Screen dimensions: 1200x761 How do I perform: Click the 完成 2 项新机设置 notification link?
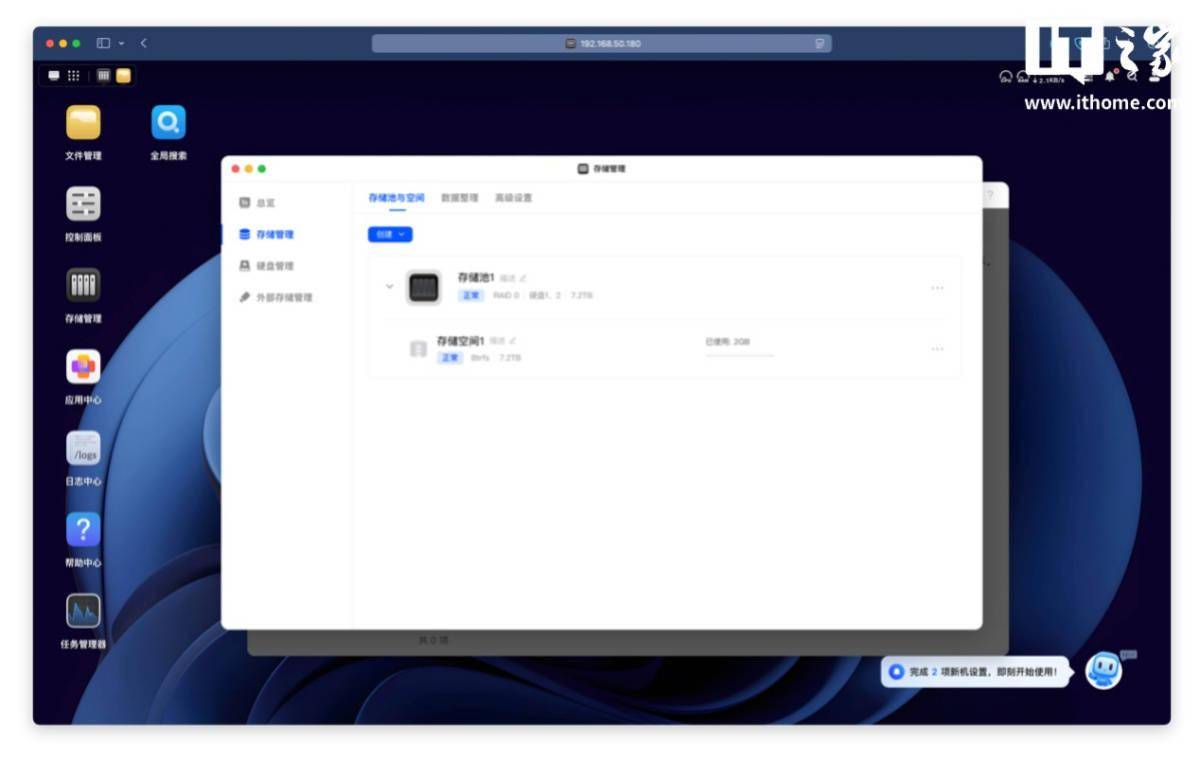(x=982, y=672)
